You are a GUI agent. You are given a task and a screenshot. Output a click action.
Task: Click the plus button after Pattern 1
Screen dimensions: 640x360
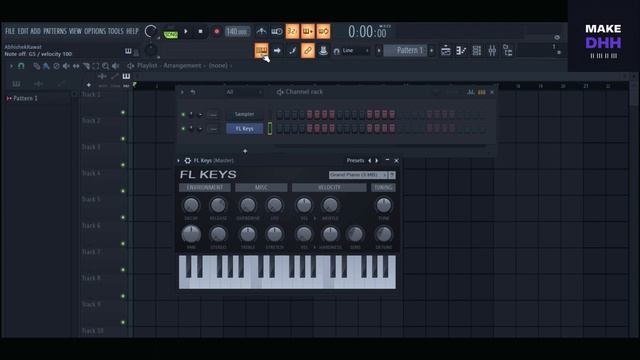431,51
